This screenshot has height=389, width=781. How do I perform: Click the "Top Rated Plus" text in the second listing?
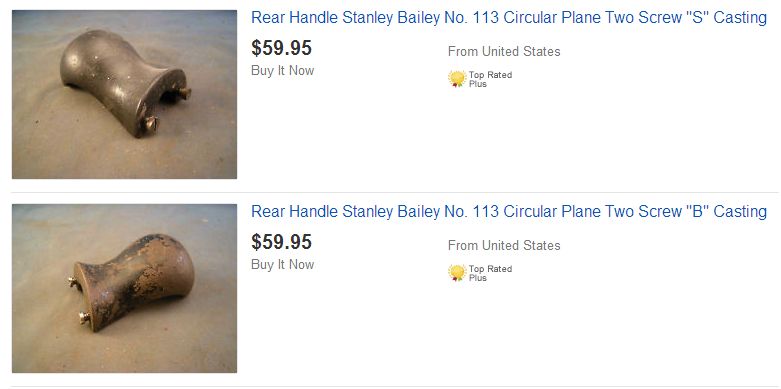(490, 273)
